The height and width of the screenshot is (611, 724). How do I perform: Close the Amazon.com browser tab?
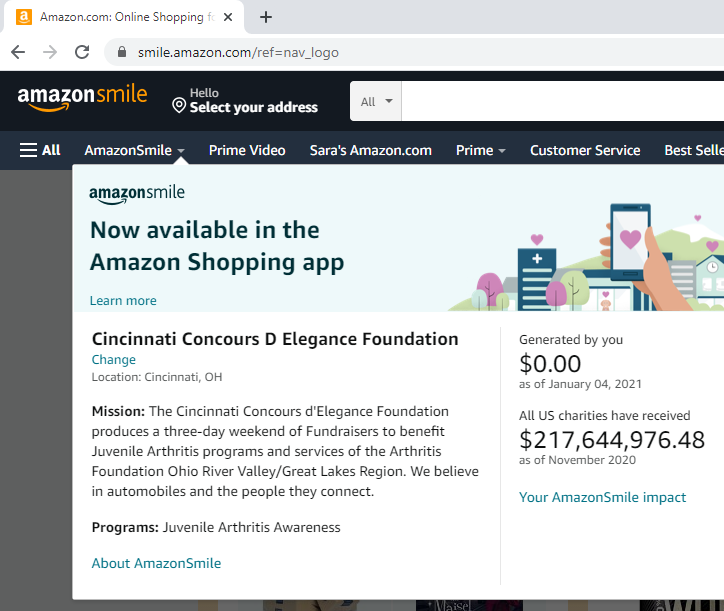(229, 17)
